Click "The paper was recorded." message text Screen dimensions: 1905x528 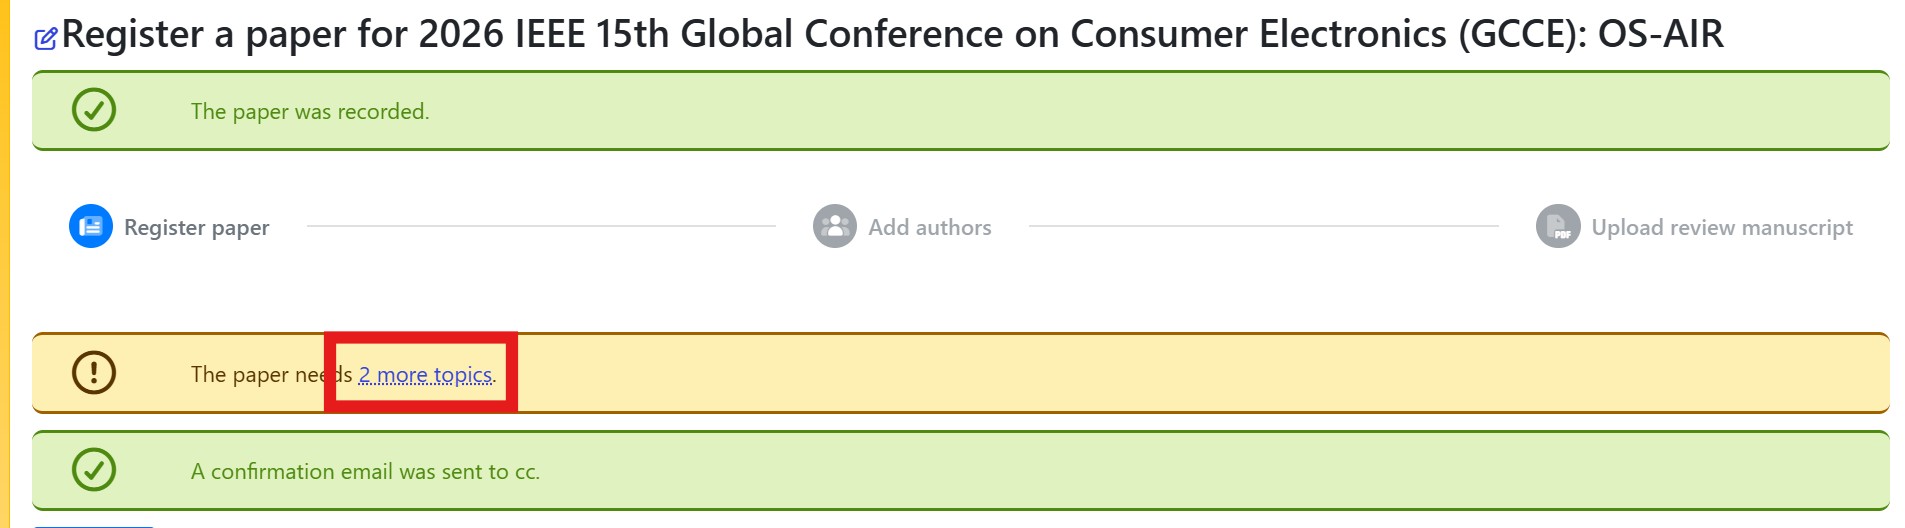coord(310,112)
